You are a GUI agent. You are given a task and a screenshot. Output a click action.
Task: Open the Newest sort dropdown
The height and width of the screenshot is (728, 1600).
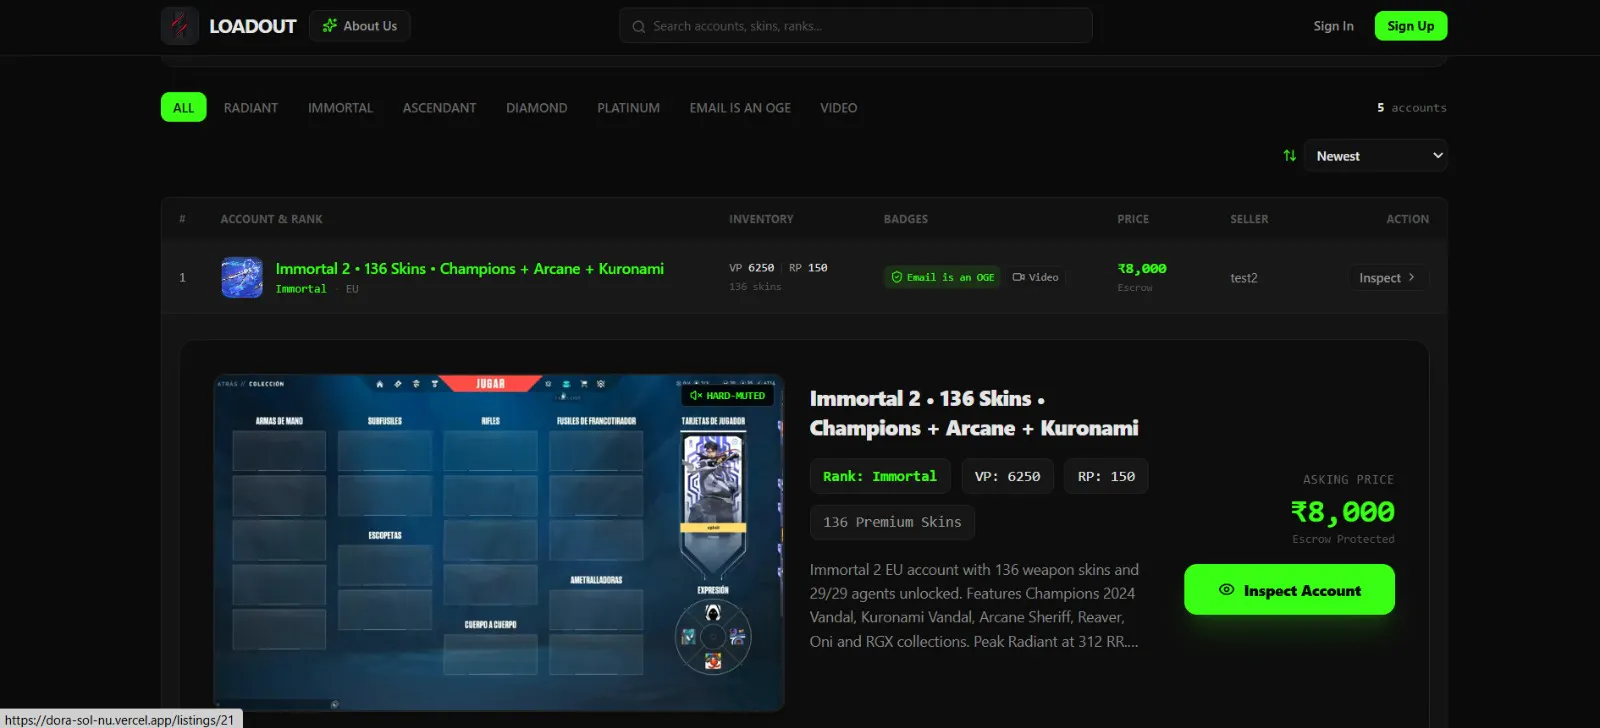(1375, 156)
